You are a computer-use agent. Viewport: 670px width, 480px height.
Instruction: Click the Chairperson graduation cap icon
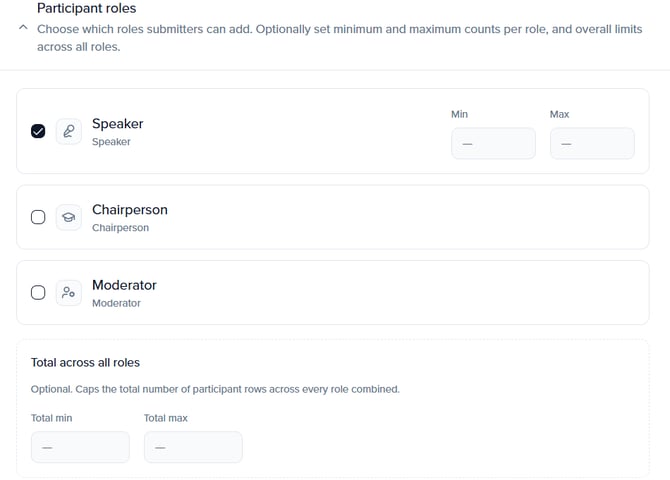tap(69, 217)
